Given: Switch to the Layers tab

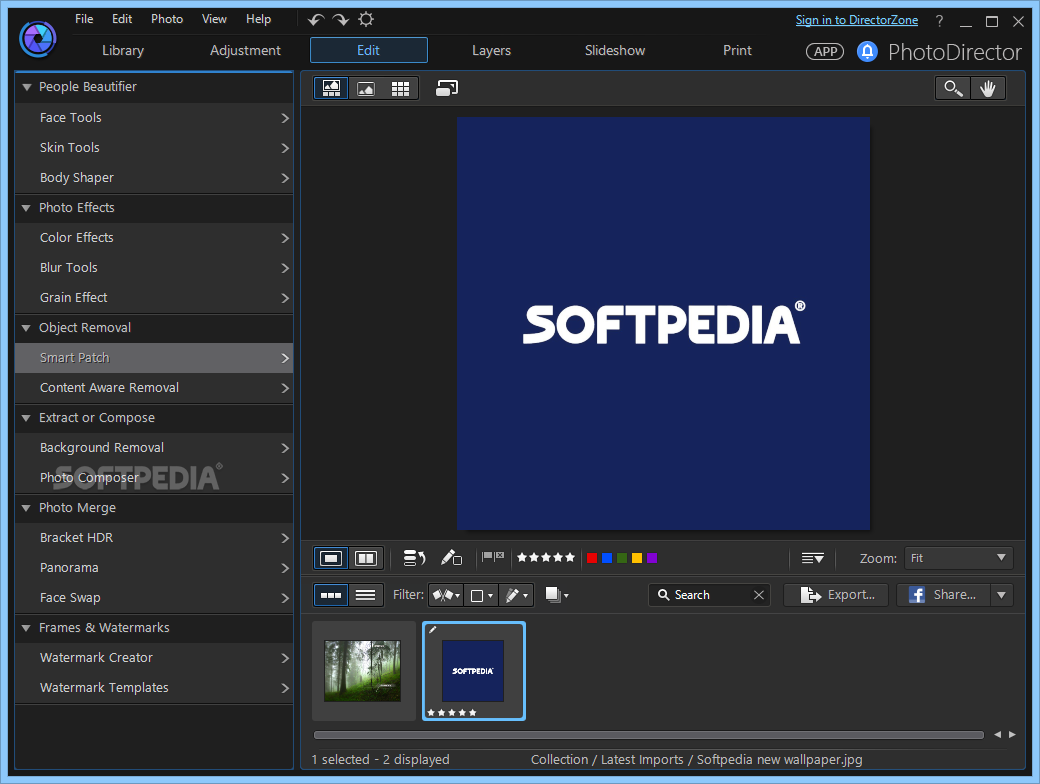Looking at the screenshot, I should coord(491,50).
